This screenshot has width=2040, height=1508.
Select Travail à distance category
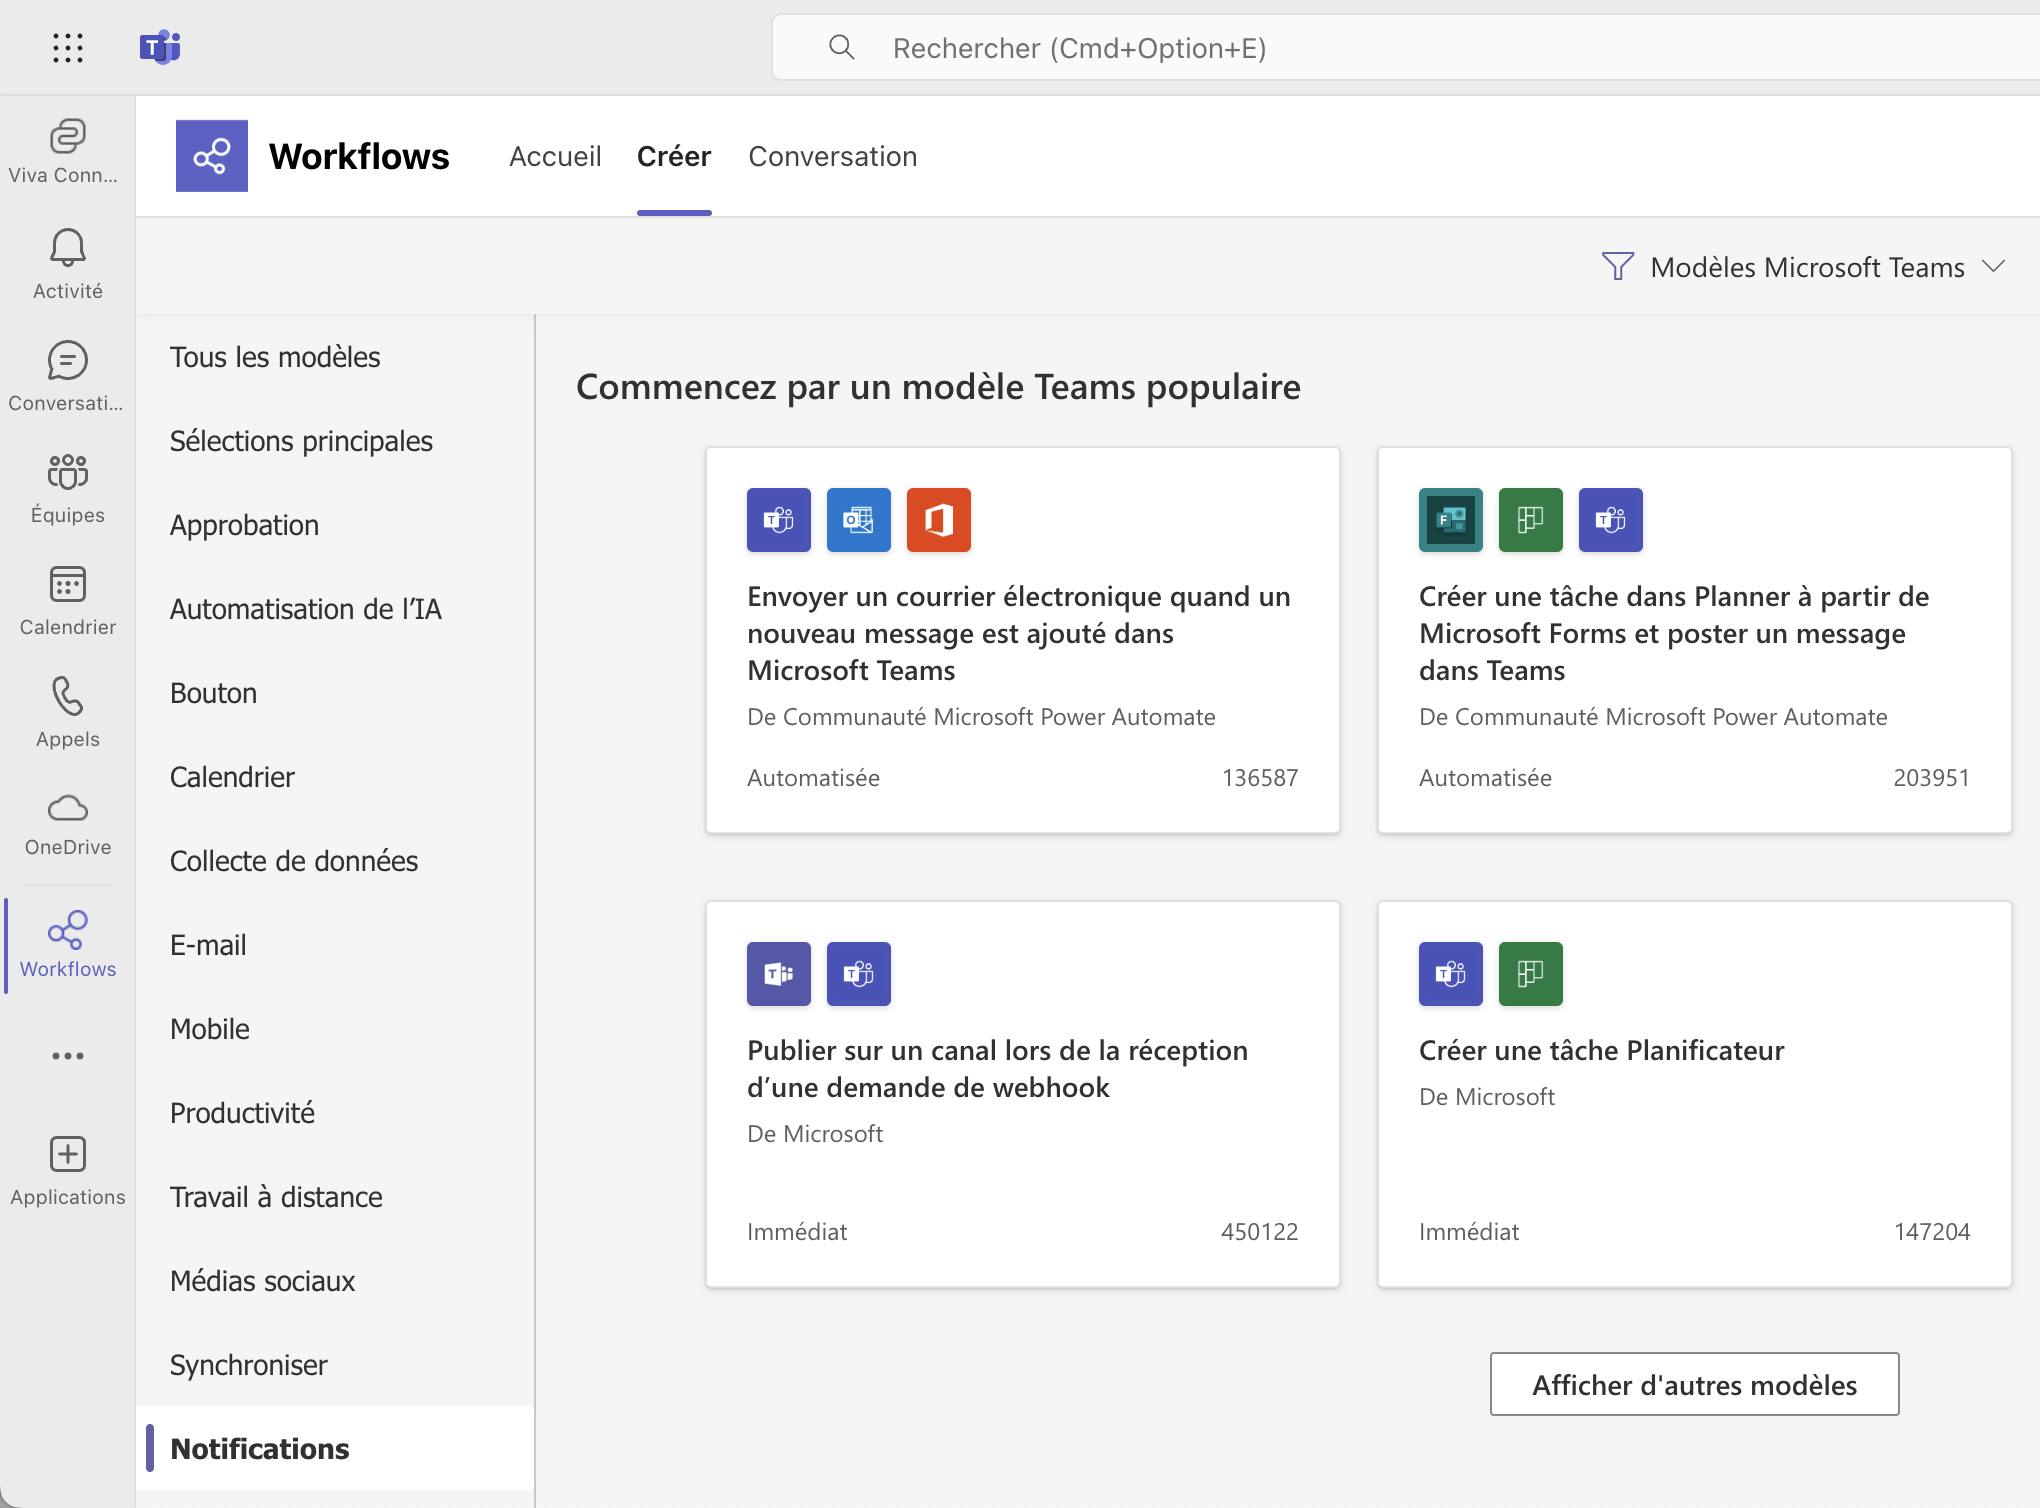pos(335,1197)
